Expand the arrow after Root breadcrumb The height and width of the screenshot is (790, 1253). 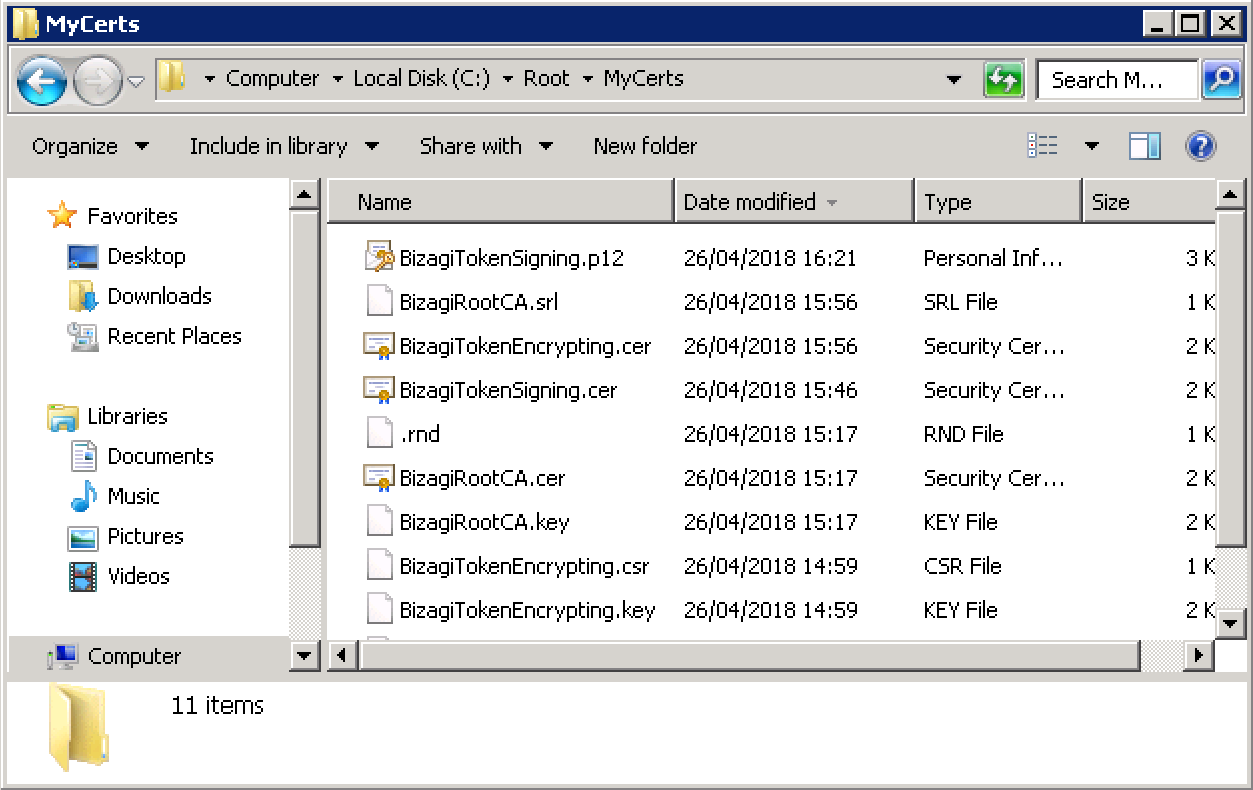(588, 79)
